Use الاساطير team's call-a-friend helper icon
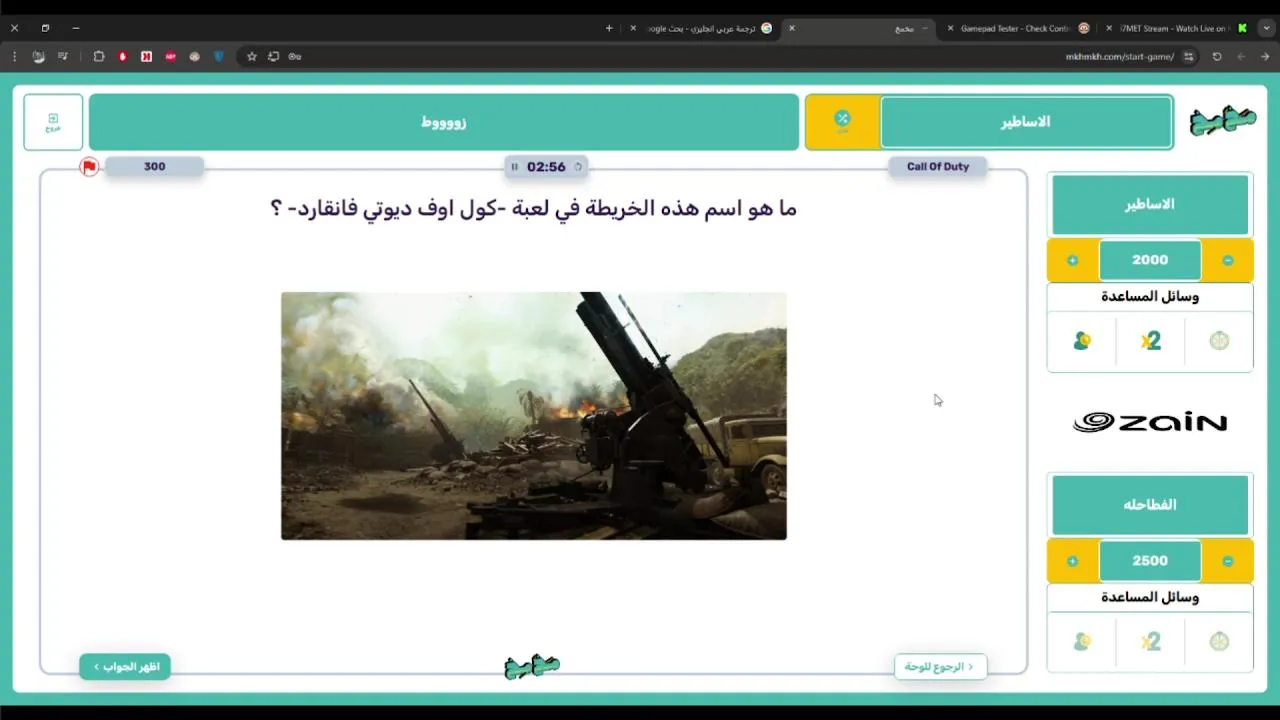The image size is (1280, 720). pos(1082,341)
